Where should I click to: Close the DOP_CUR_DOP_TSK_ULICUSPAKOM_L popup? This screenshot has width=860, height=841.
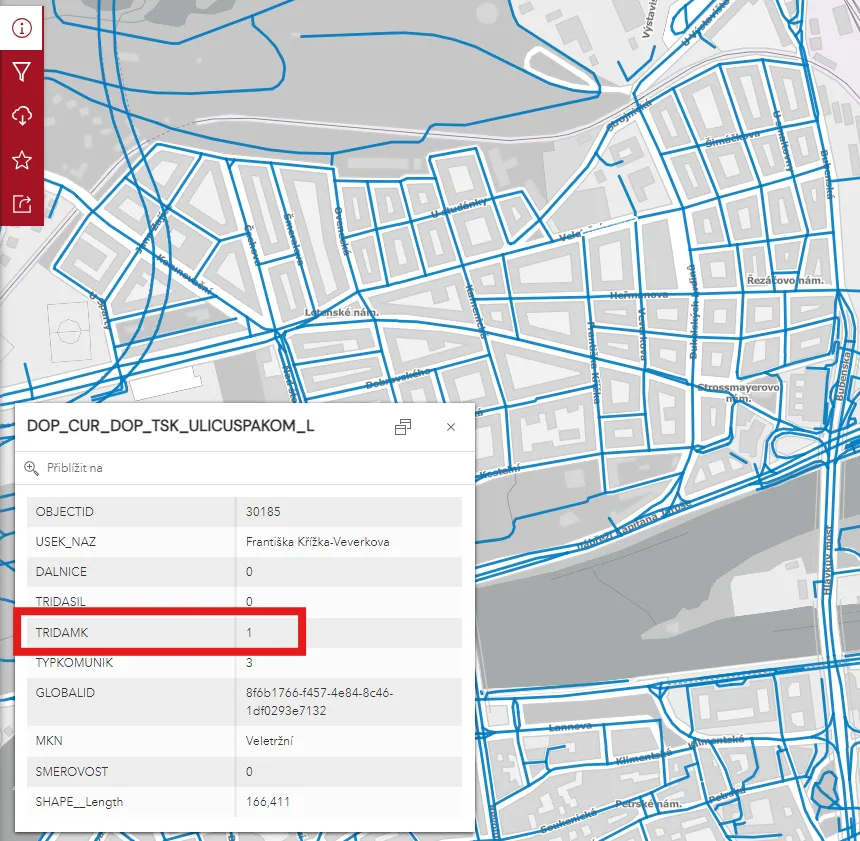click(450, 427)
